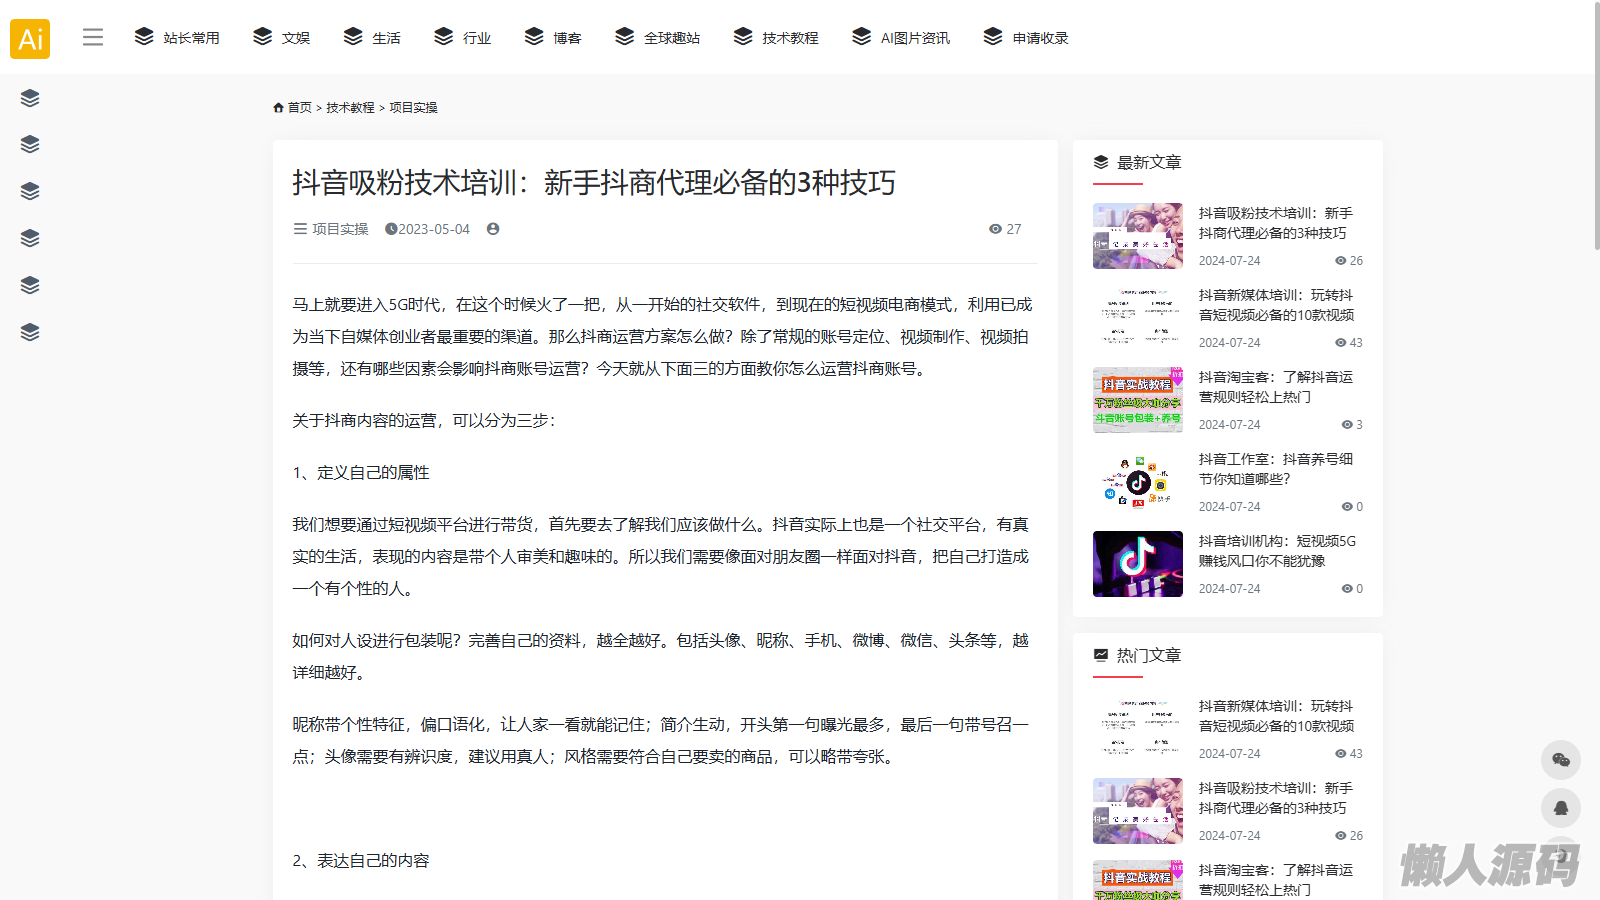The width and height of the screenshot is (1600, 900).
Task: Click the WeChat floating icon
Action: (1560, 761)
